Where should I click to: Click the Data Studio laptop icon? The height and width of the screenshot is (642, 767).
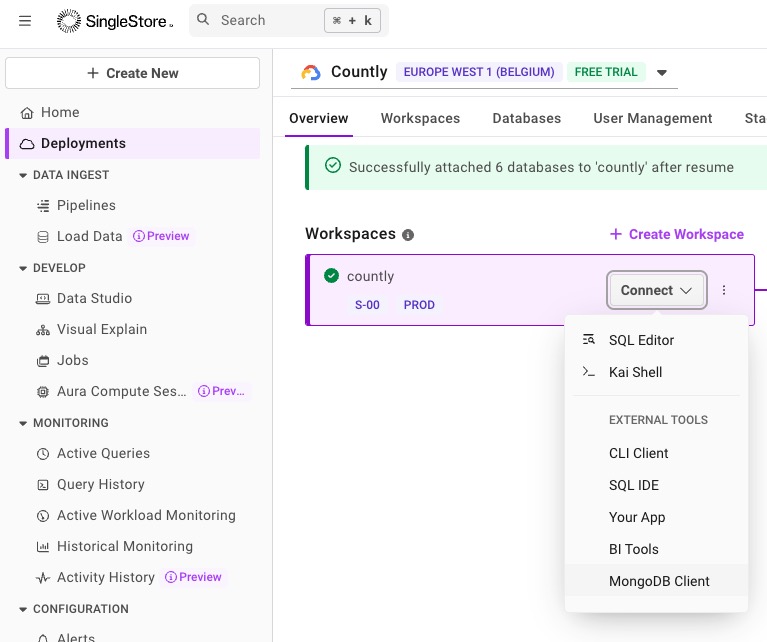click(43, 298)
